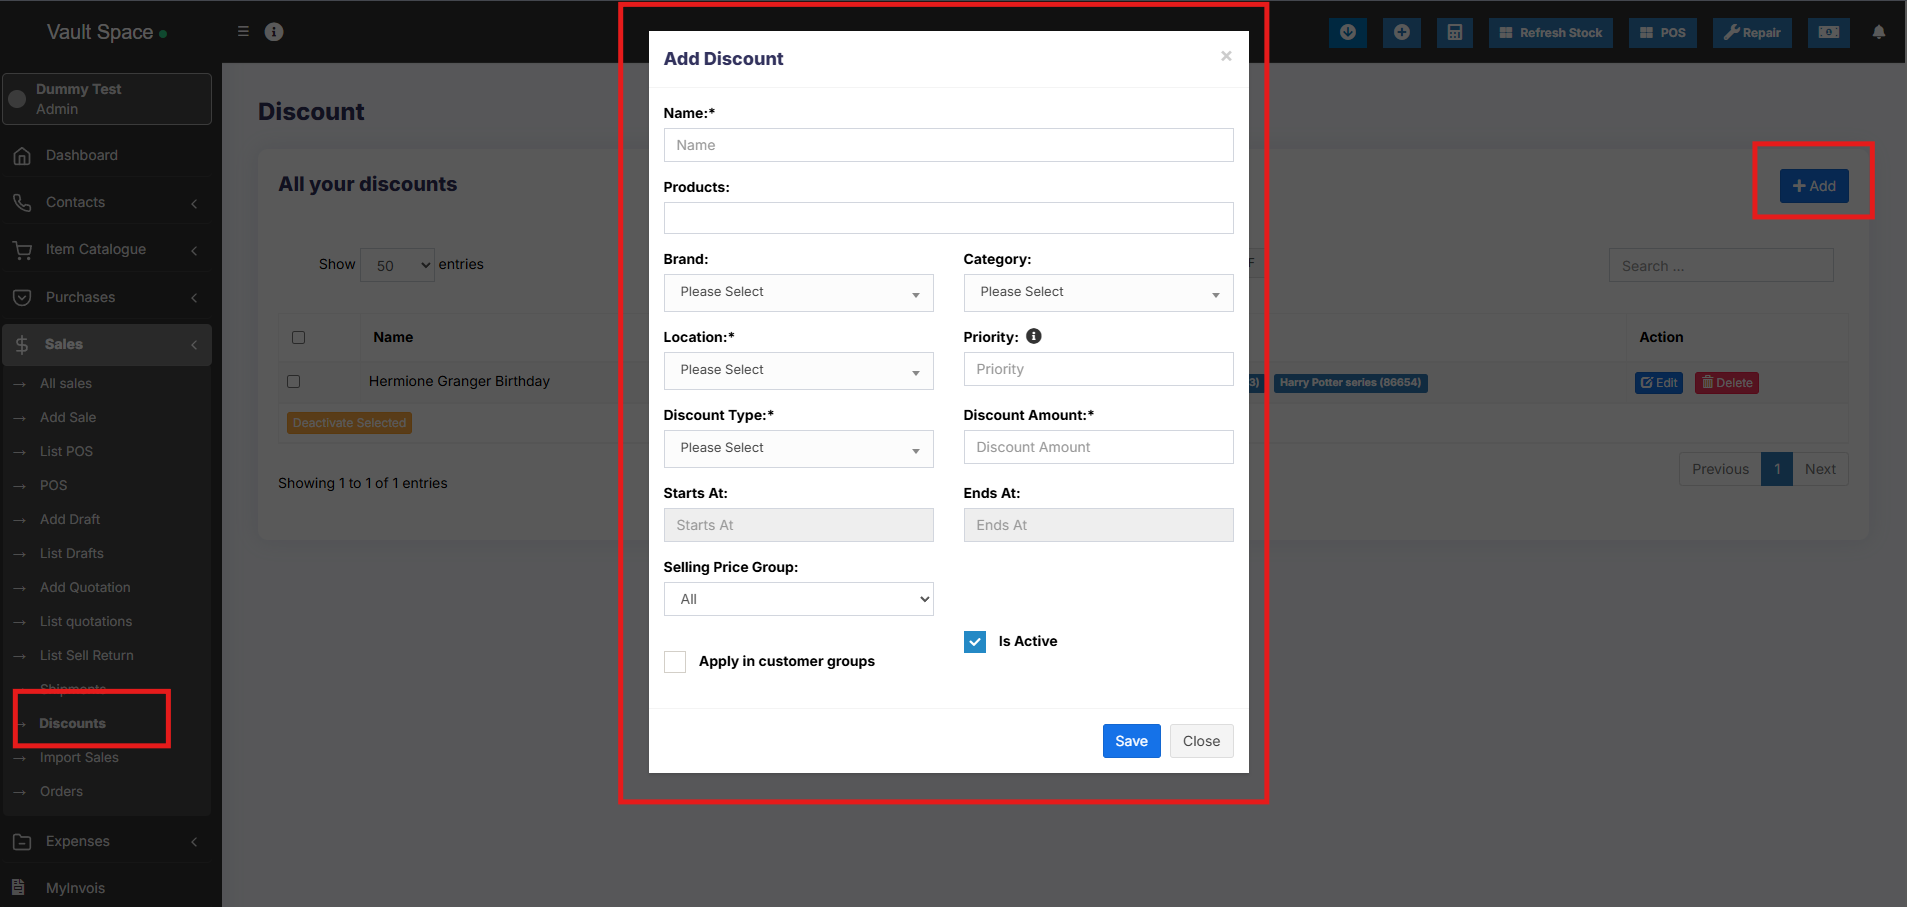Click the circular plus icon in header
Viewport: 1907px width, 907px height.
(1401, 33)
